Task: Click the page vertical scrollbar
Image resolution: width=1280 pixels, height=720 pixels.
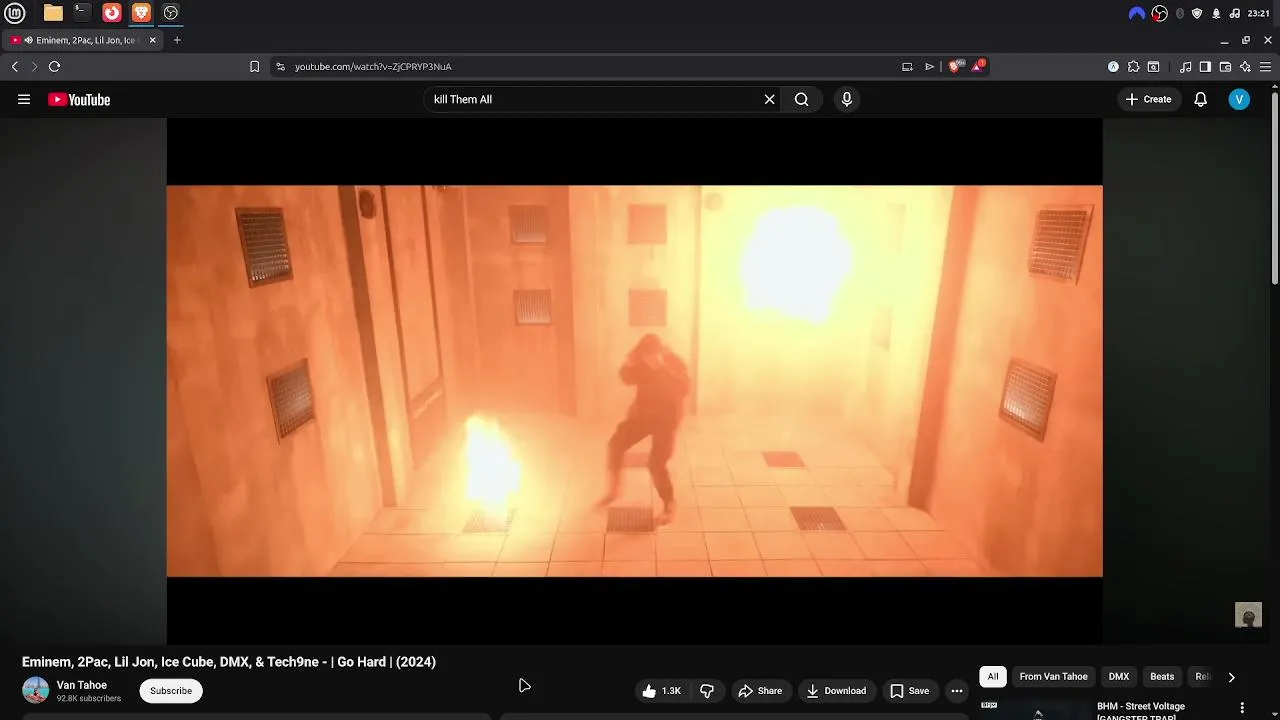Action: (x=1275, y=190)
